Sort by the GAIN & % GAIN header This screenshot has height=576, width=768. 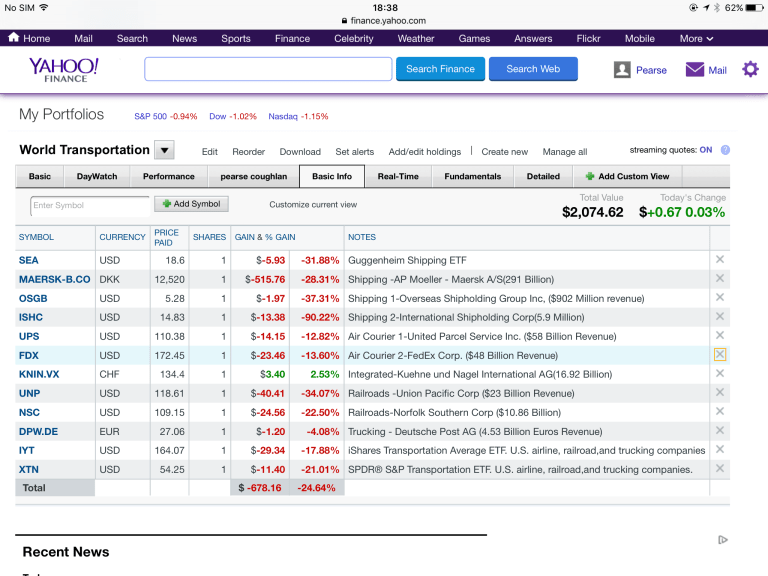[265, 237]
